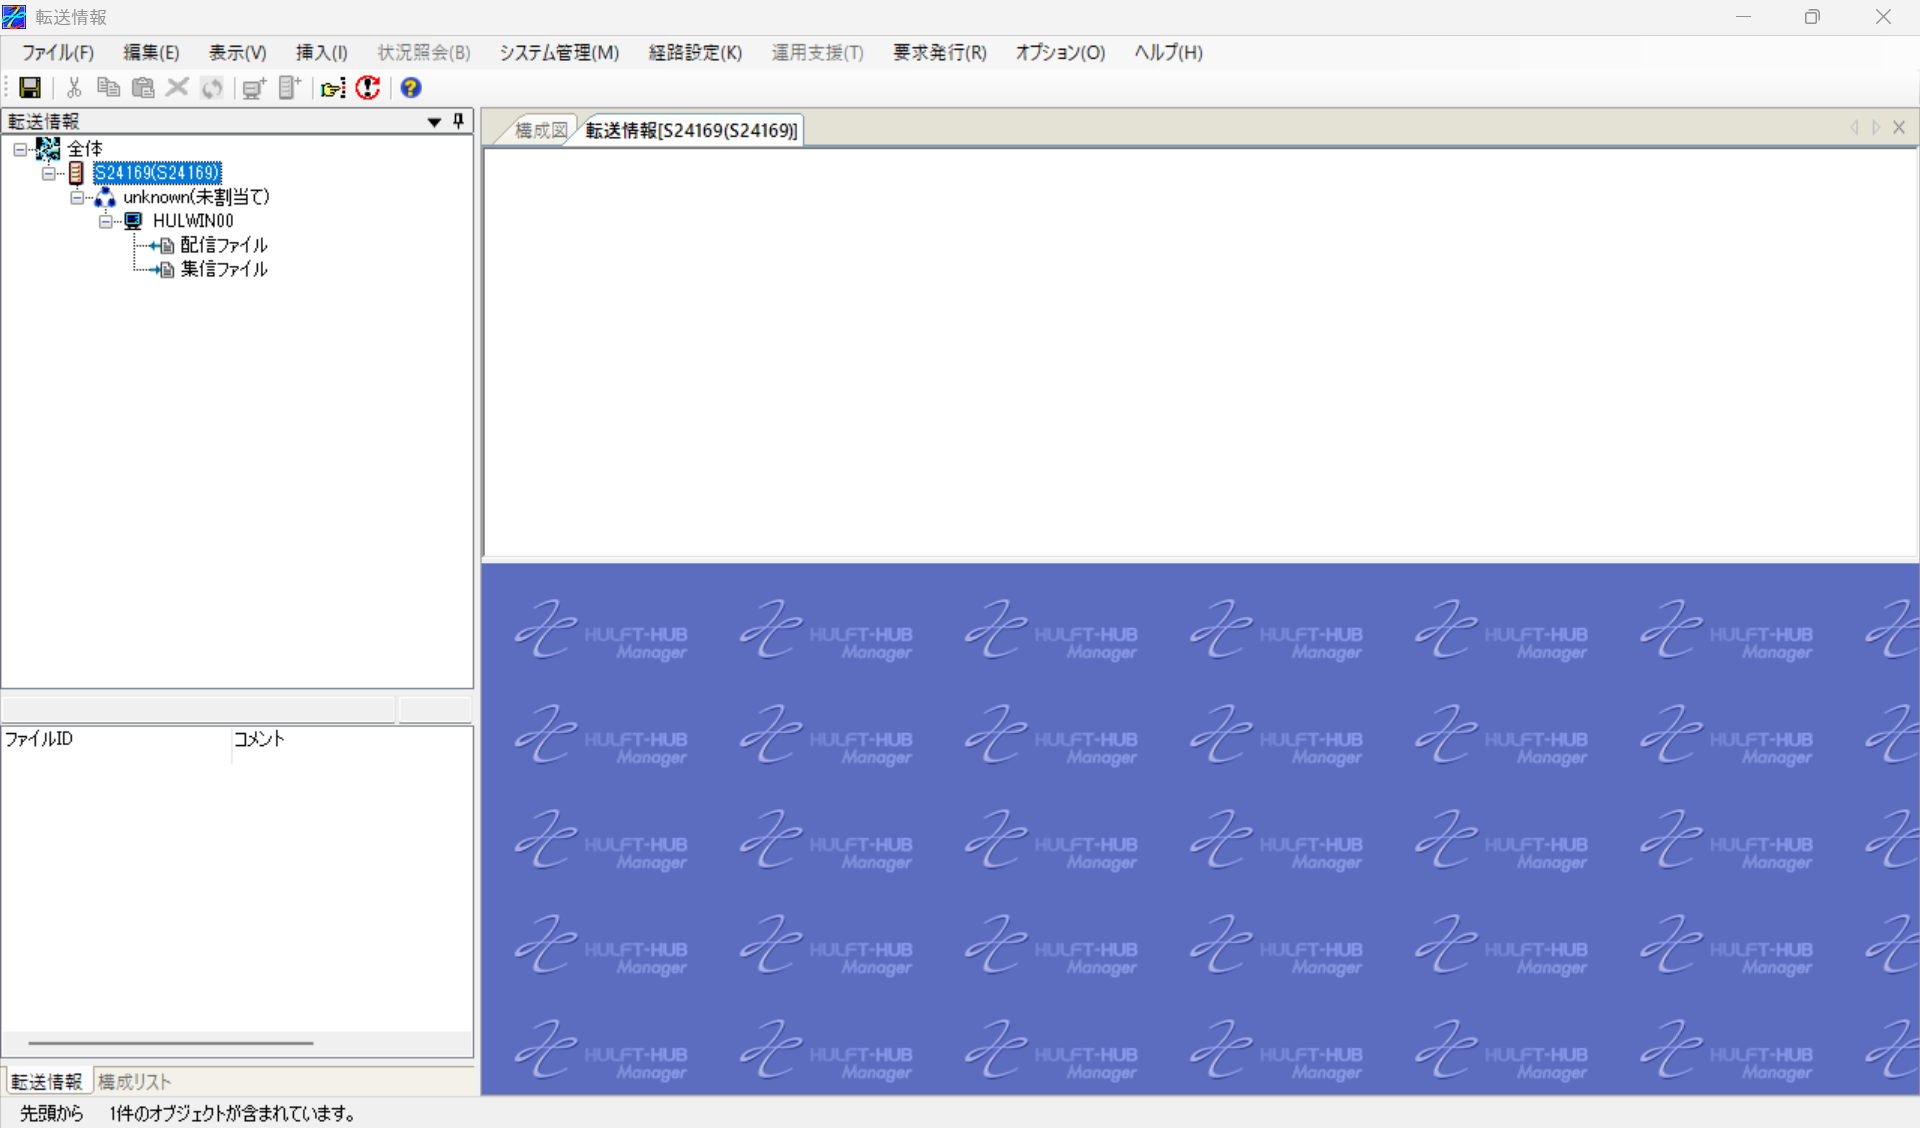1920x1128 pixels.
Task: Click the red exclamation refresh icon
Action: [368, 88]
